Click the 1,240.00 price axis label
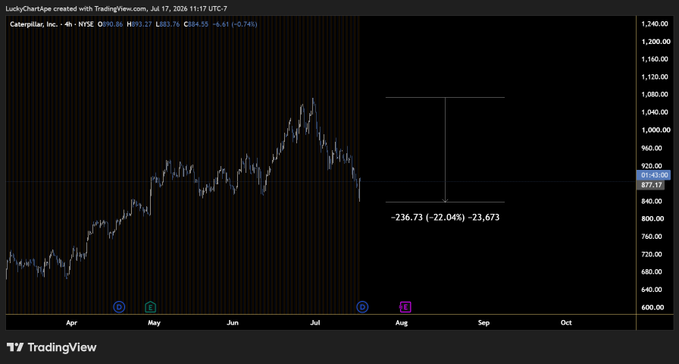 [x=655, y=24]
